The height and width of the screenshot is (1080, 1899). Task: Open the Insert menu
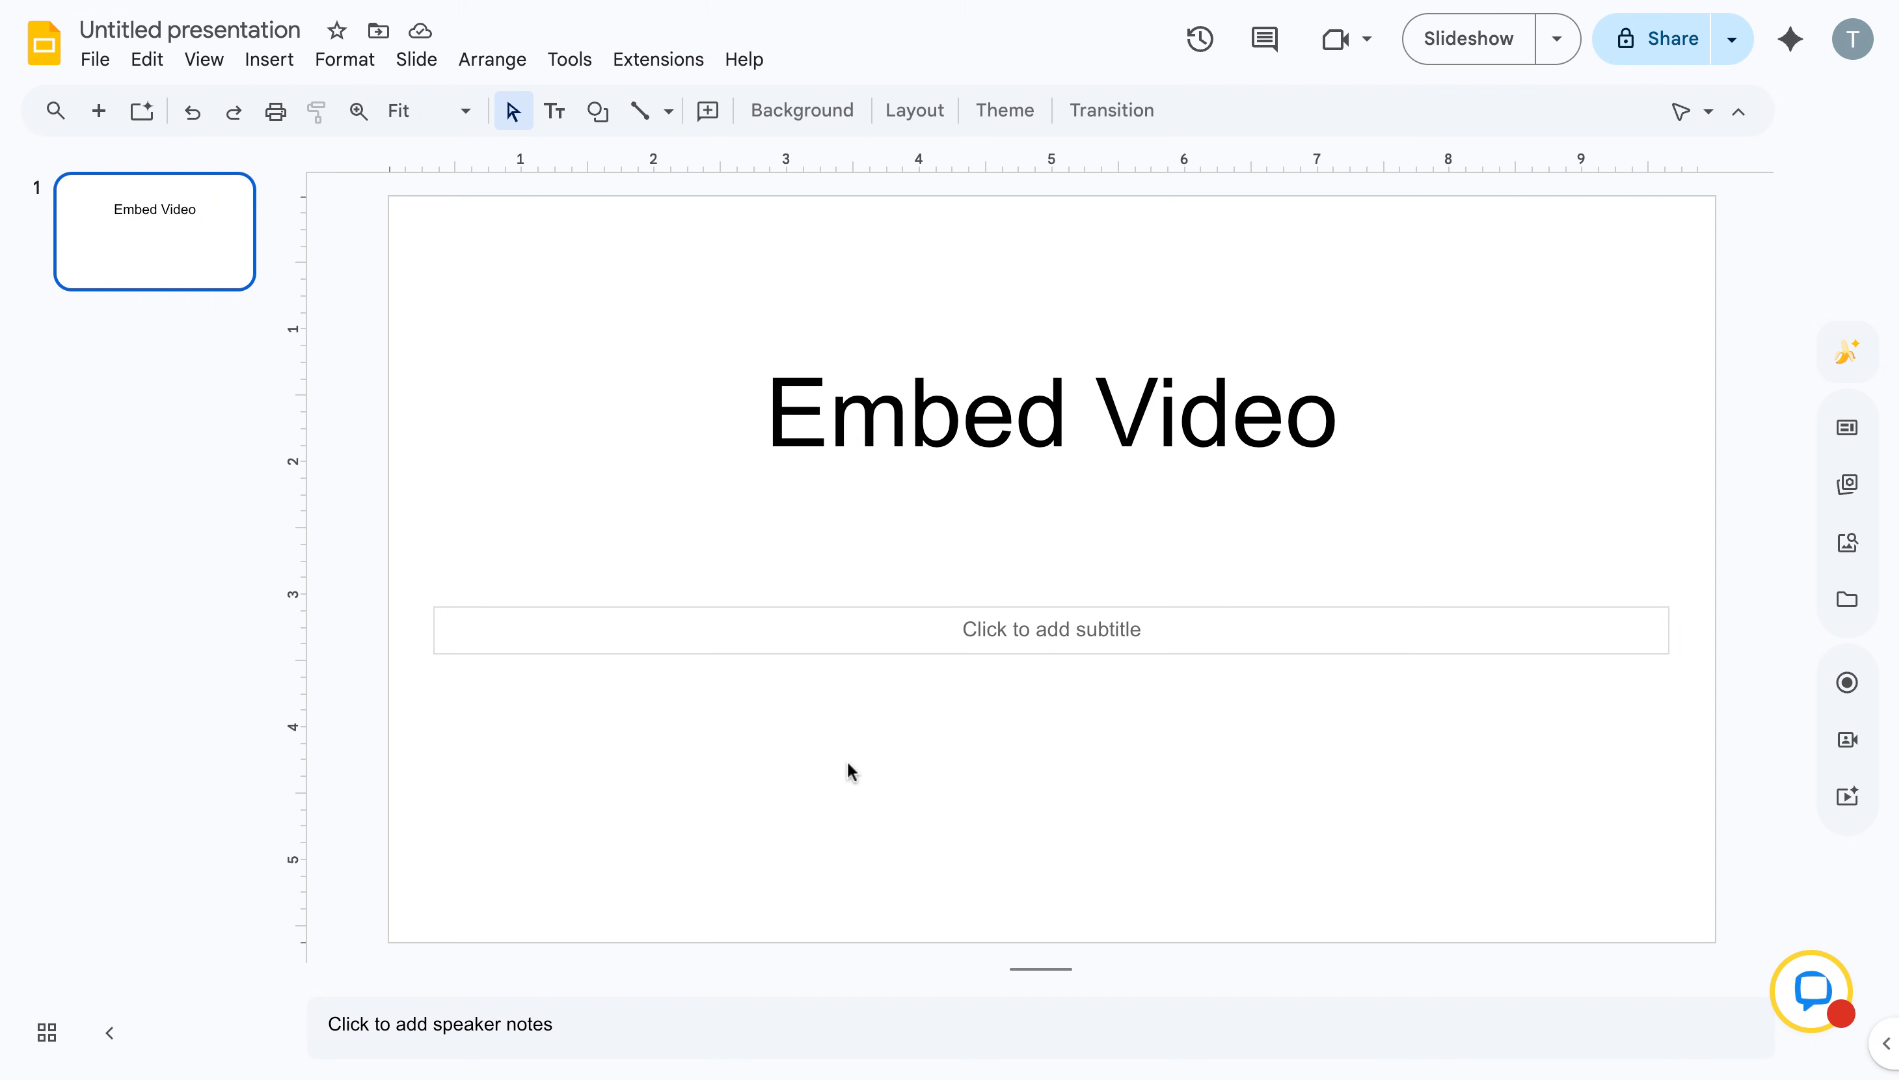[269, 60]
